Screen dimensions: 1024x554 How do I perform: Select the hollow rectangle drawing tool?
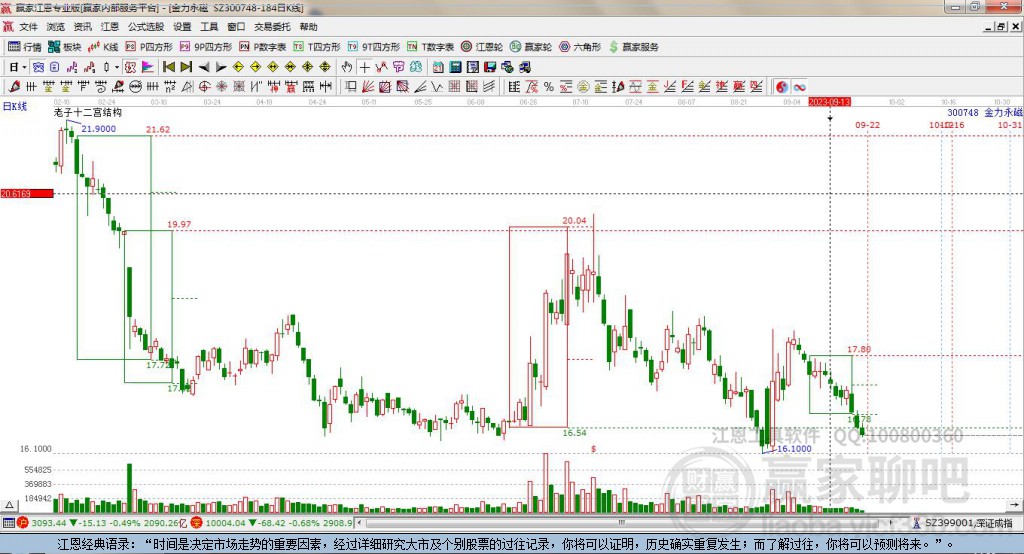click(x=351, y=86)
